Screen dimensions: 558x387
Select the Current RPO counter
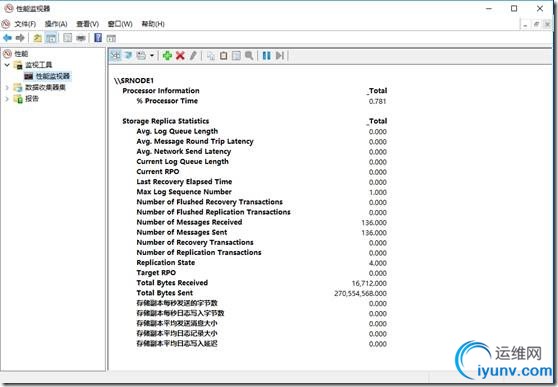[158, 172]
